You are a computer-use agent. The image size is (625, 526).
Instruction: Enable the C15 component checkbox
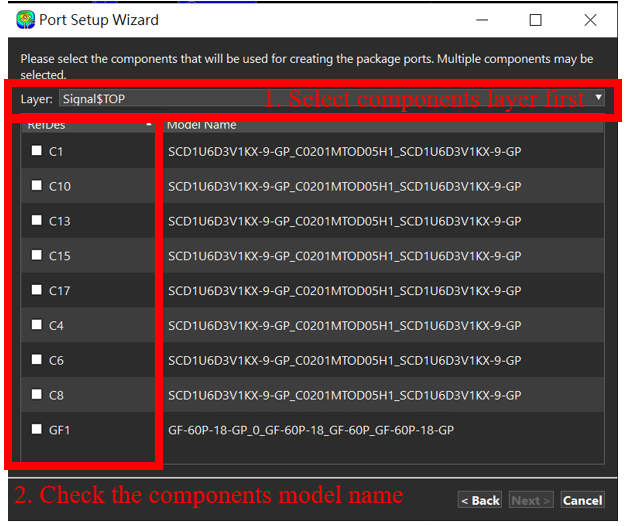pyautogui.click(x=37, y=255)
